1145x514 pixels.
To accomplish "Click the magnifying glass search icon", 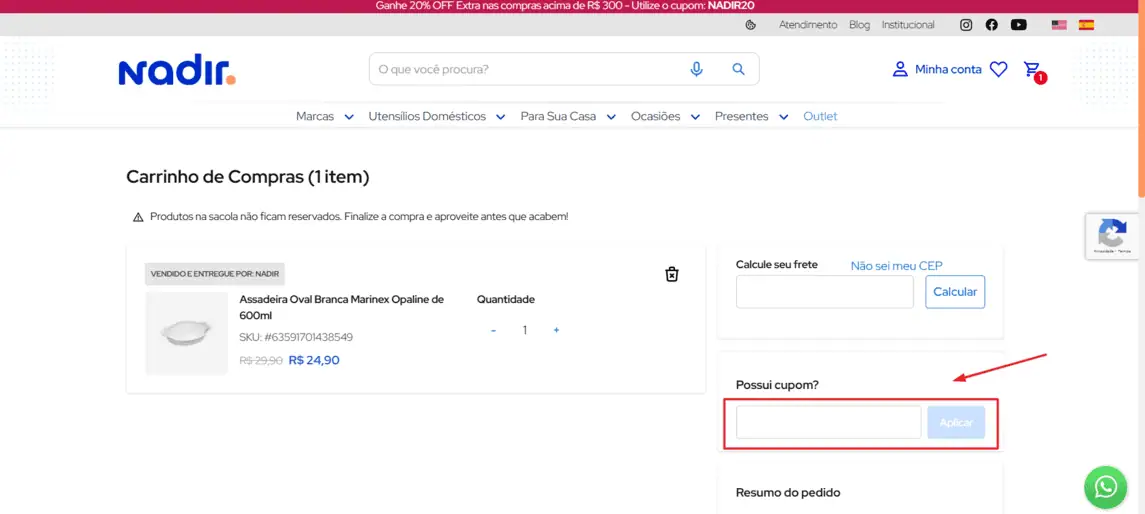I will point(738,69).
